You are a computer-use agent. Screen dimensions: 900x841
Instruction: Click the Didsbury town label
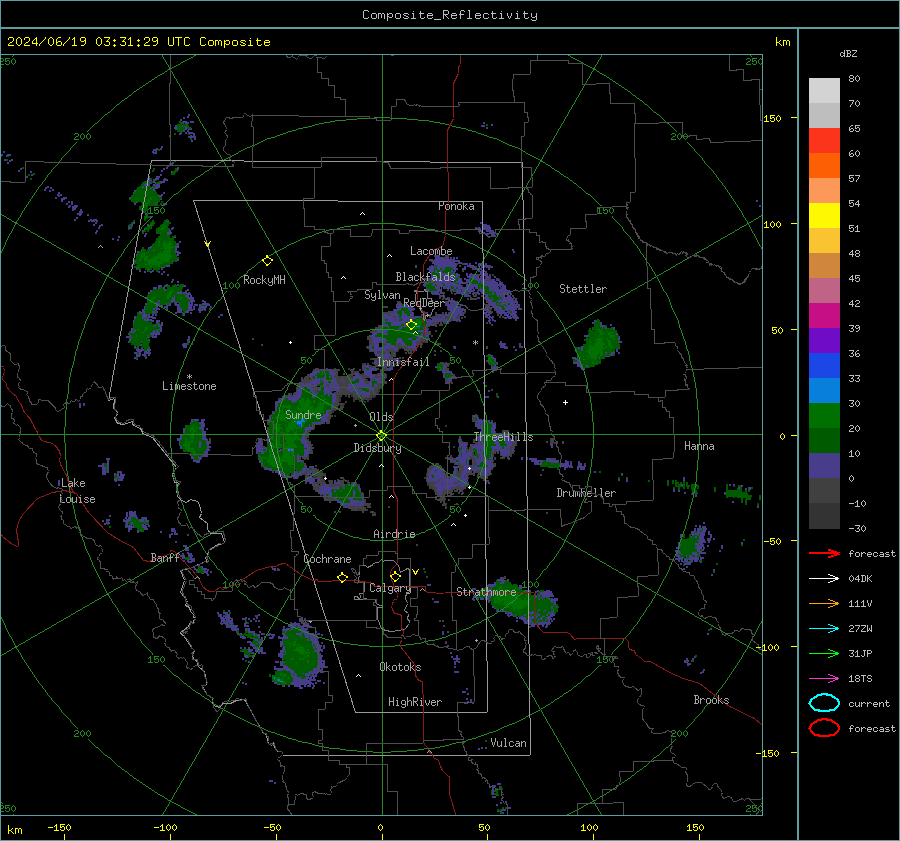pyautogui.click(x=377, y=448)
